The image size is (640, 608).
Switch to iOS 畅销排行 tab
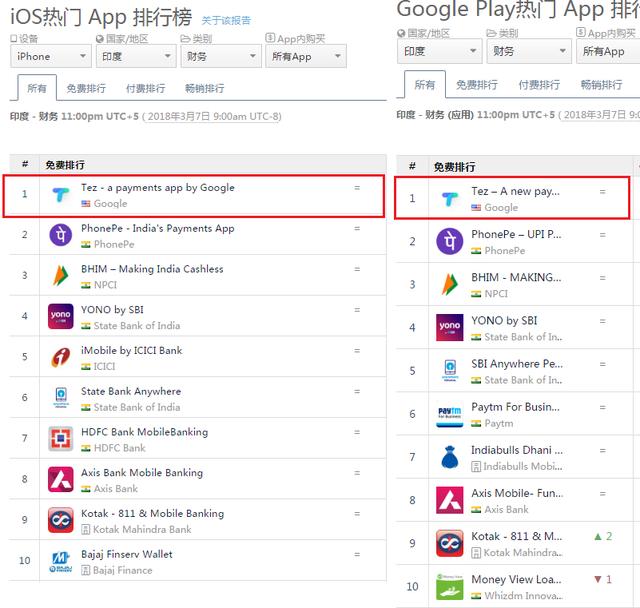coord(205,89)
